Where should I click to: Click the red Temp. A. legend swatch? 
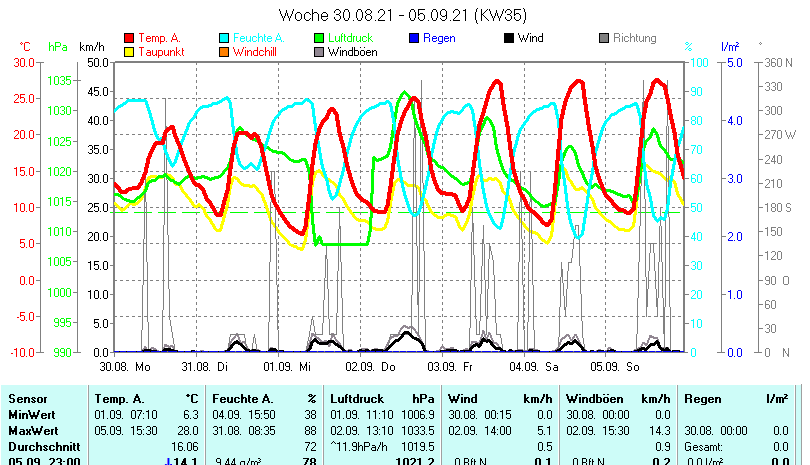coord(129,39)
